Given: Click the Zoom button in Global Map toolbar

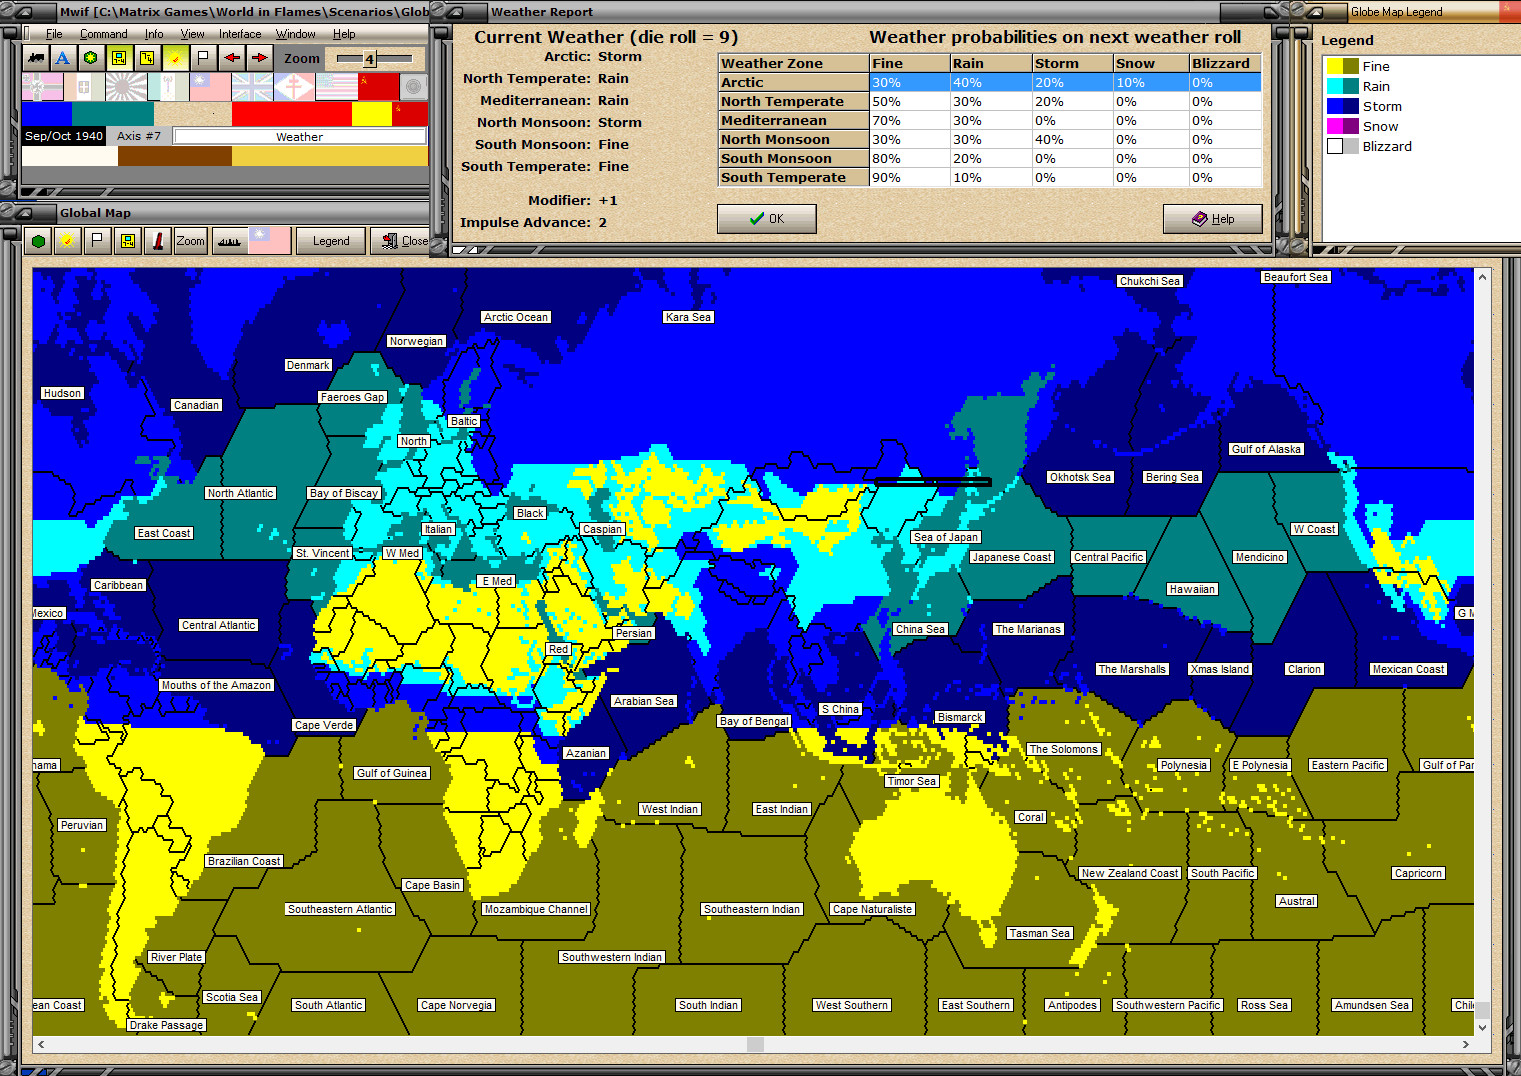Looking at the screenshot, I should (190, 241).
